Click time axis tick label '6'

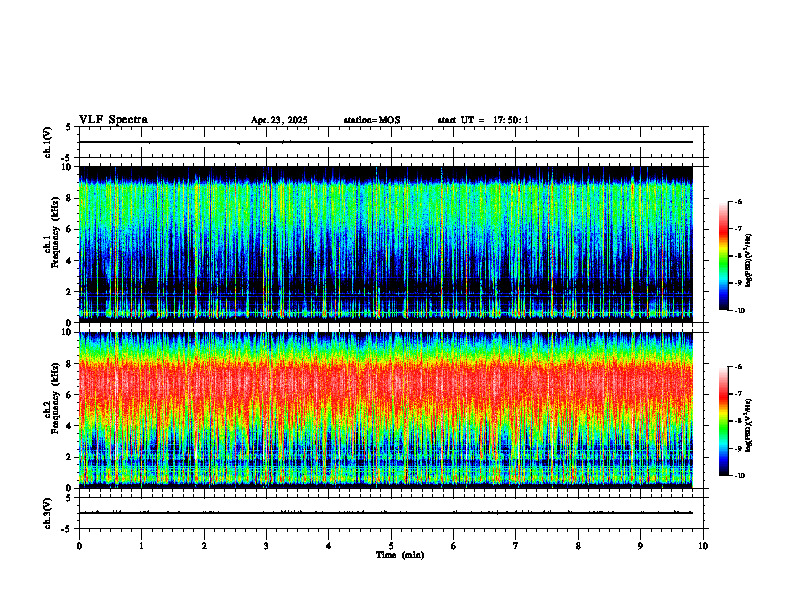pyautogui.click(x=454, y=546)
